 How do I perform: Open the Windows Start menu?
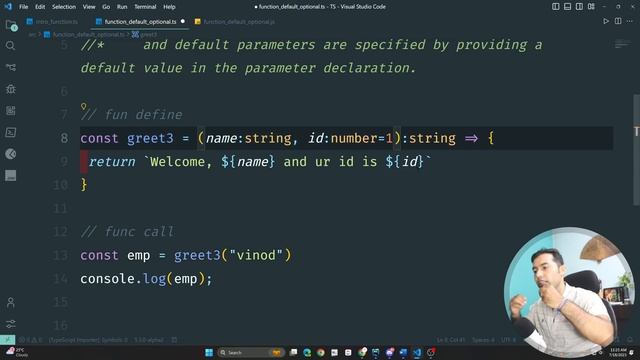point(209,352)
